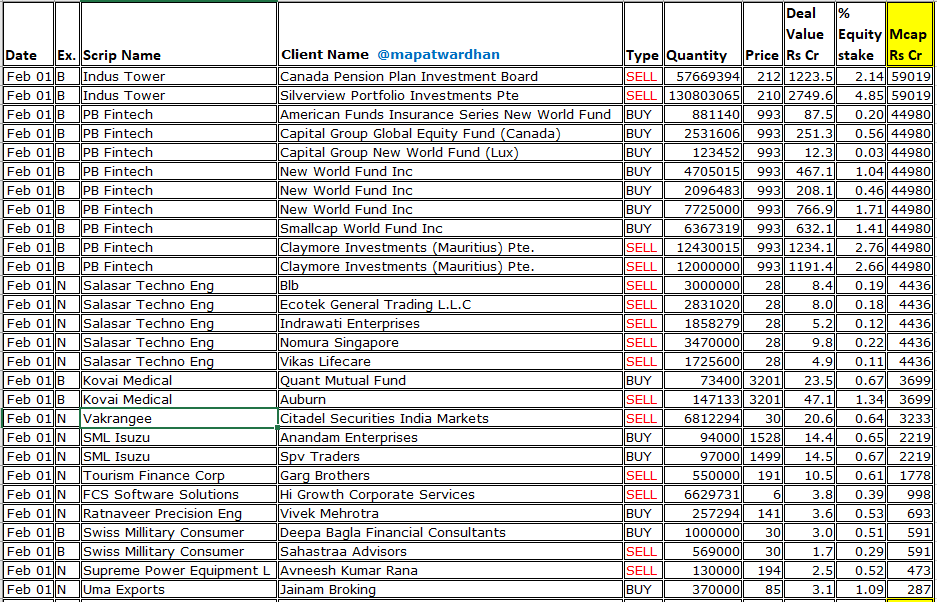Select Canada Pension Plan Investment Board cell

coord(451,77)
